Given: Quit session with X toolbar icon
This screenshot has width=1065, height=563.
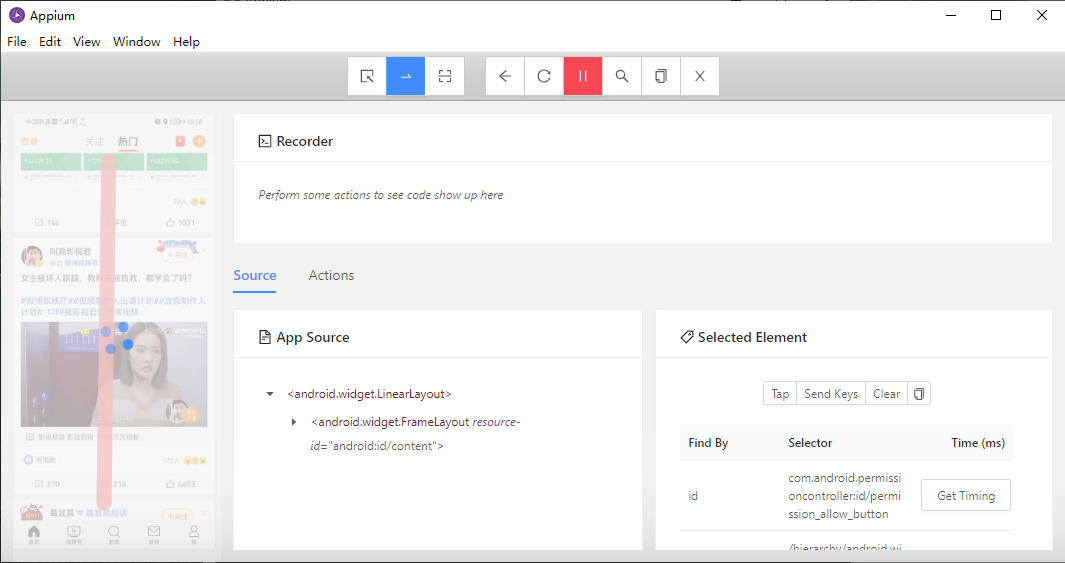Looking at the screenshot, I should tap(700, 76).
